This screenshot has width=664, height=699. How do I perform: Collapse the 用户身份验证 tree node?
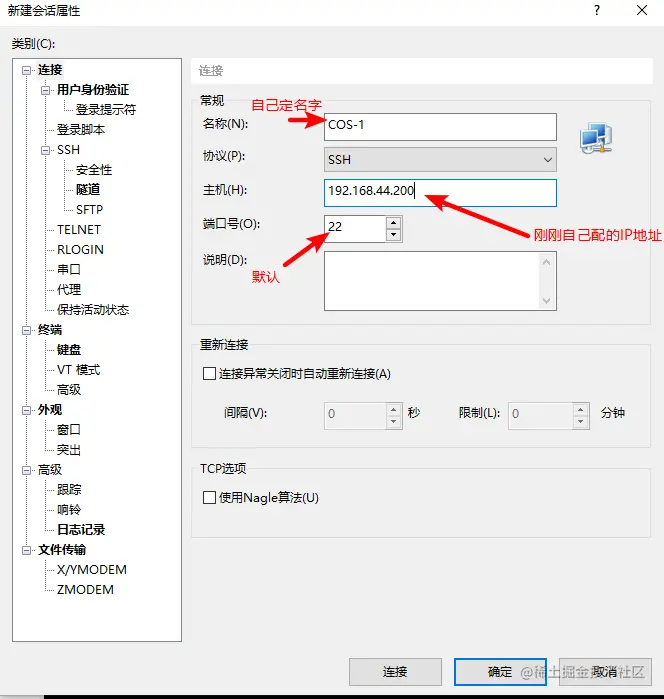point(45,90)
